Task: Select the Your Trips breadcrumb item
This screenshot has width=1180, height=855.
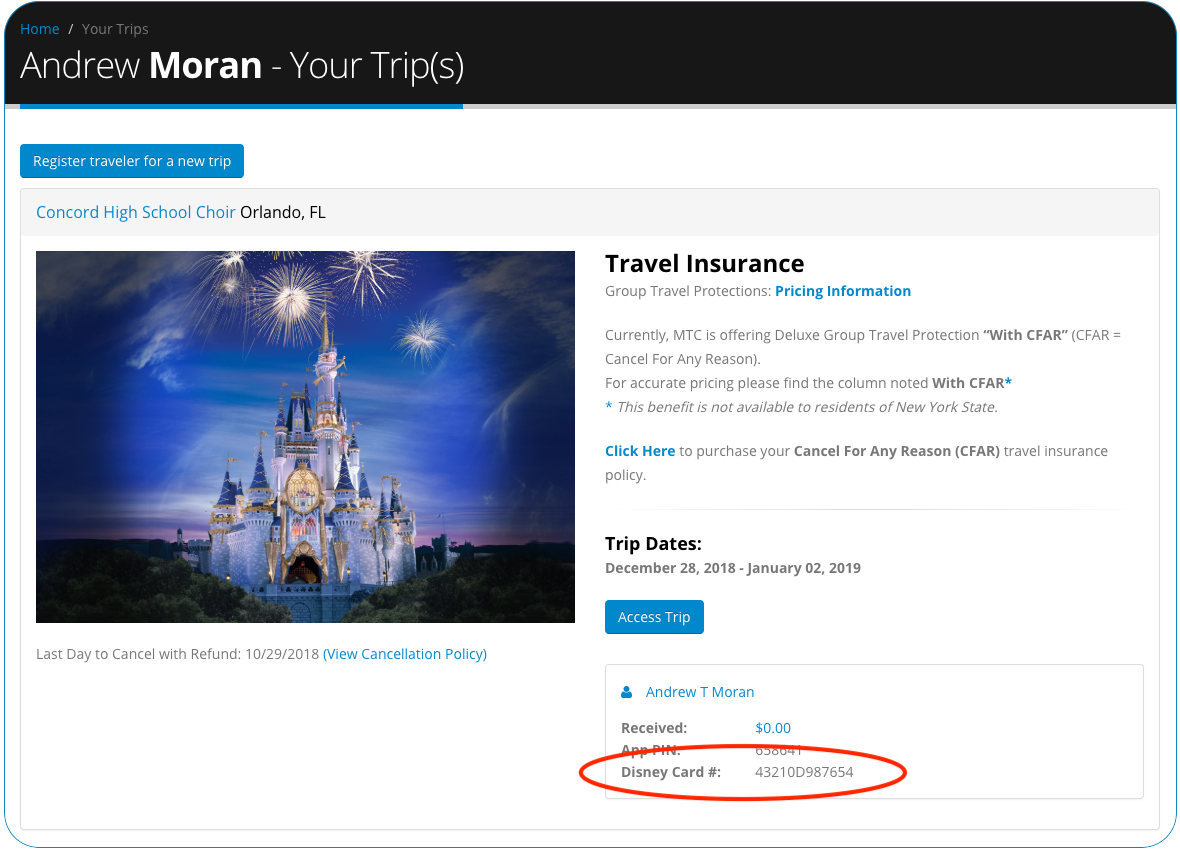Action: point(115,29)
